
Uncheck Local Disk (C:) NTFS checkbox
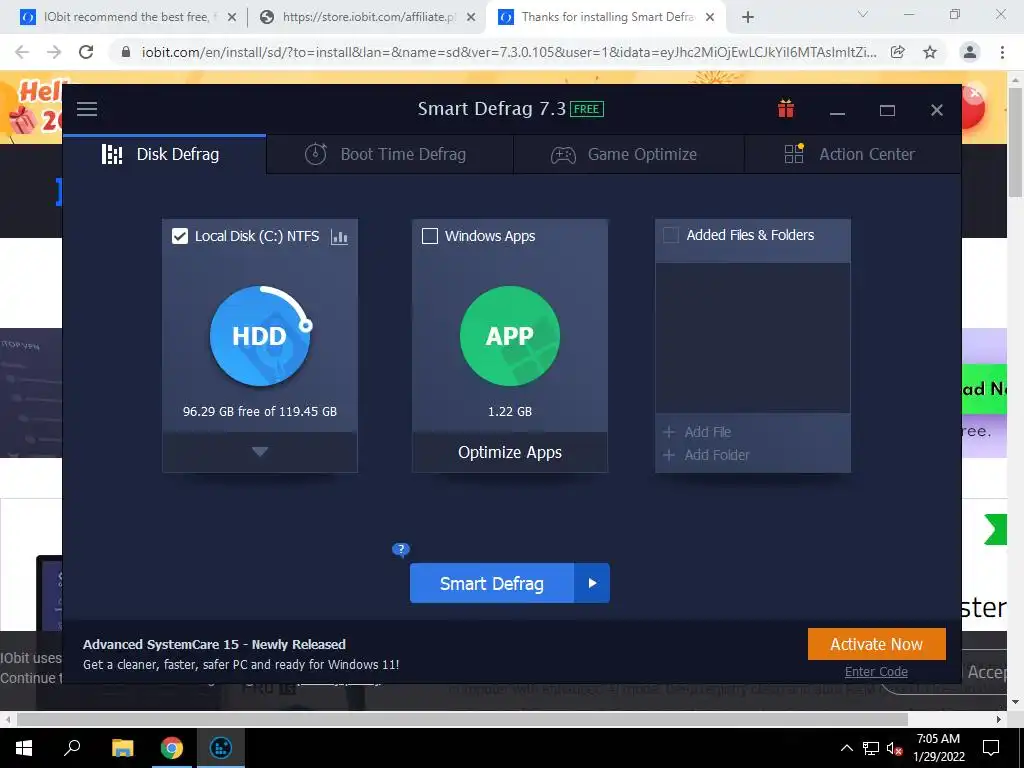pos(180,236)
